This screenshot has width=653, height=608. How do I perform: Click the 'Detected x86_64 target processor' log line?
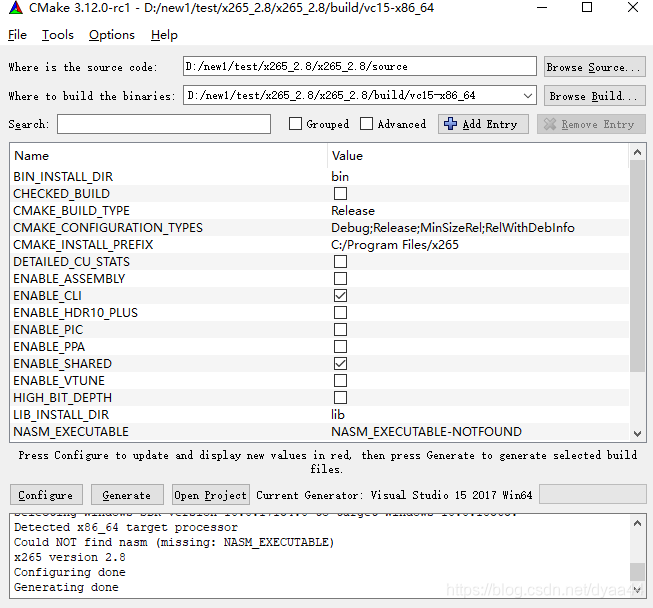126,527
